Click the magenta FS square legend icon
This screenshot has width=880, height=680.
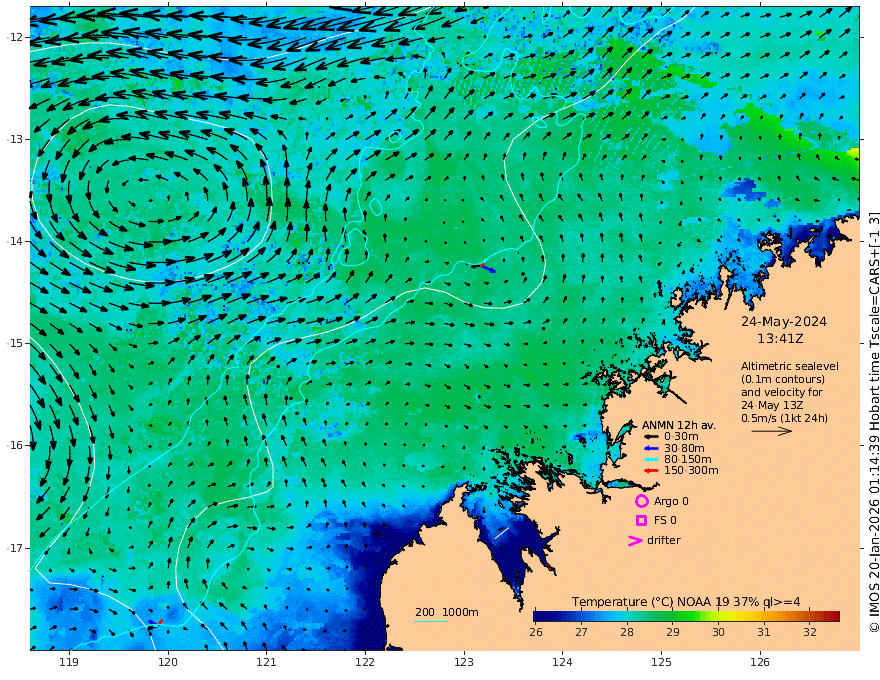(641, 521)
